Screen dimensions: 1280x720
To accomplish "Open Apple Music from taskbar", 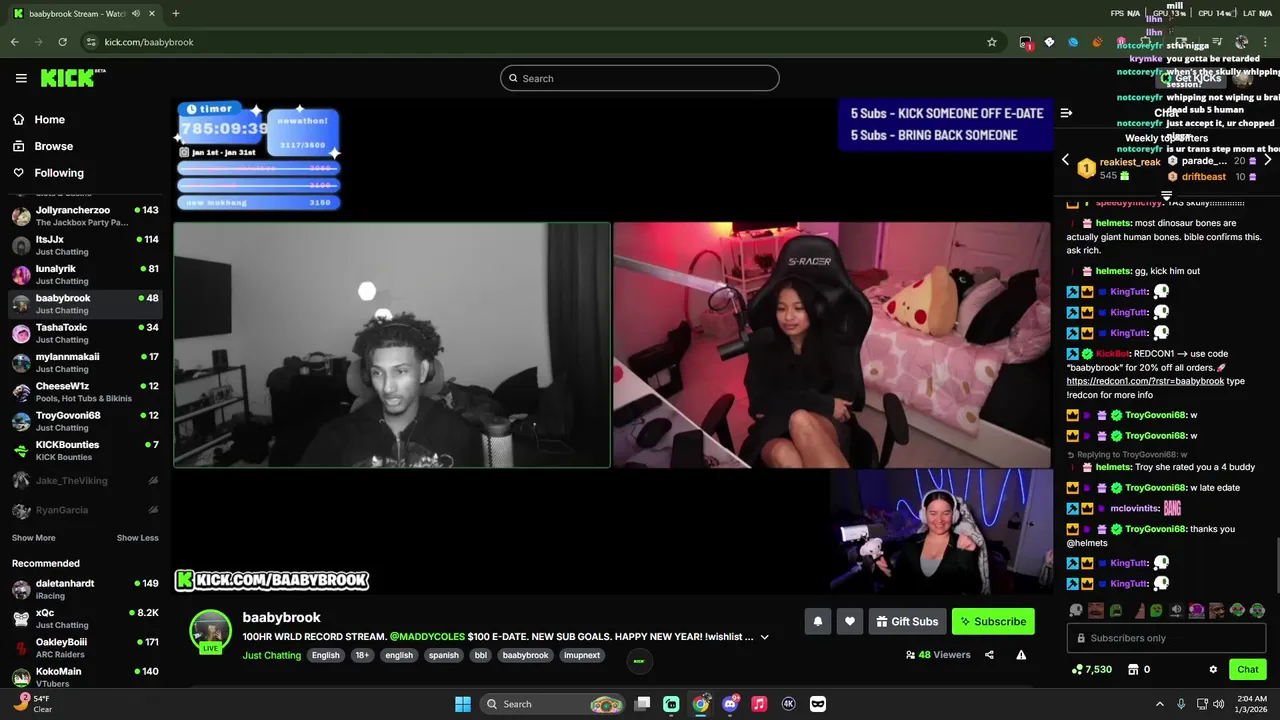I will coord(759,704).
